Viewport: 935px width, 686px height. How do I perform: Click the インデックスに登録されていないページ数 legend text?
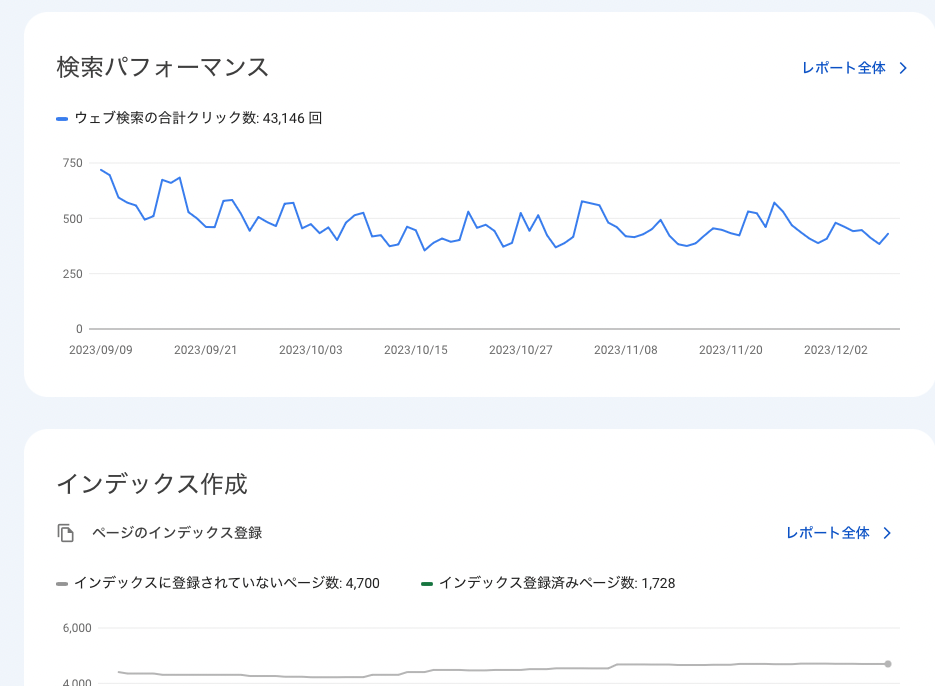tap(227, 583)
